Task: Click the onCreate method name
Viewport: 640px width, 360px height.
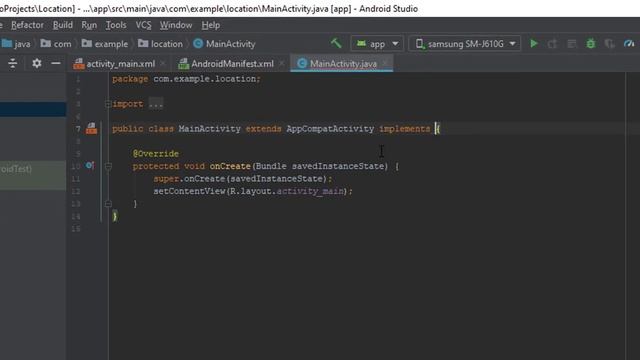Action: (x=230, y=166)
